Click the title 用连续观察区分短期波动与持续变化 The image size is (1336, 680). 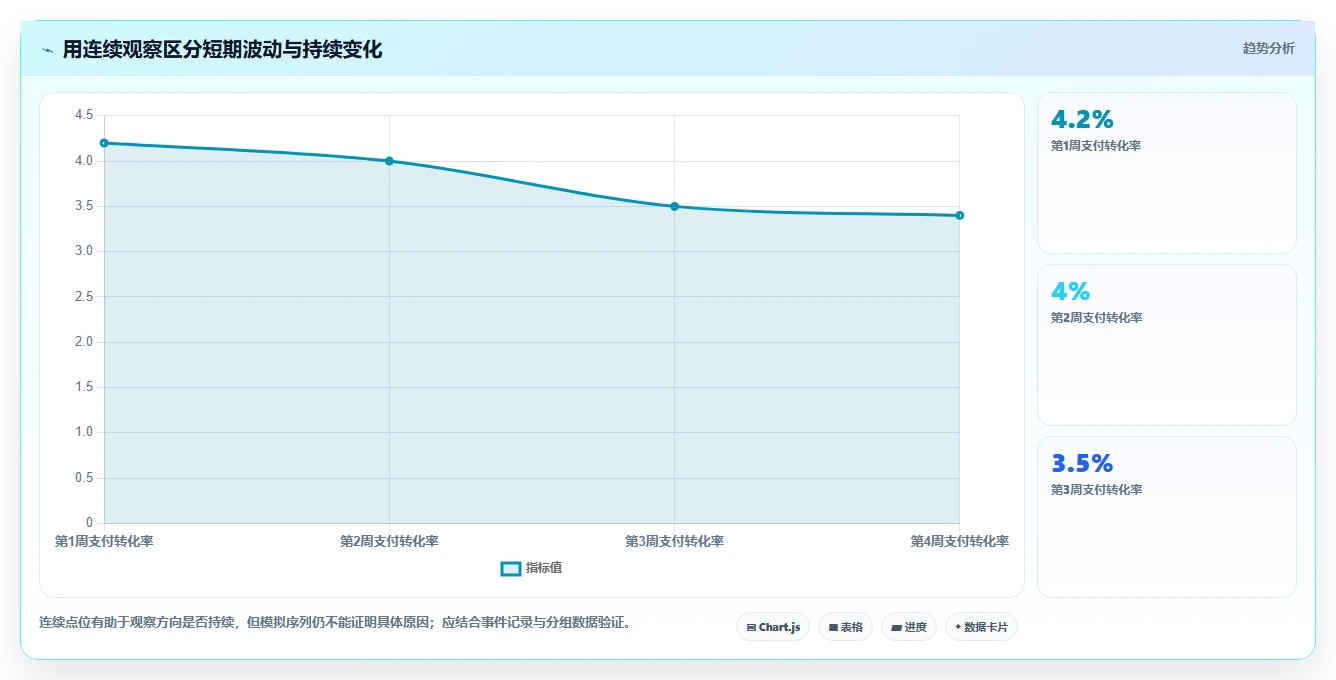coord(222,49)
